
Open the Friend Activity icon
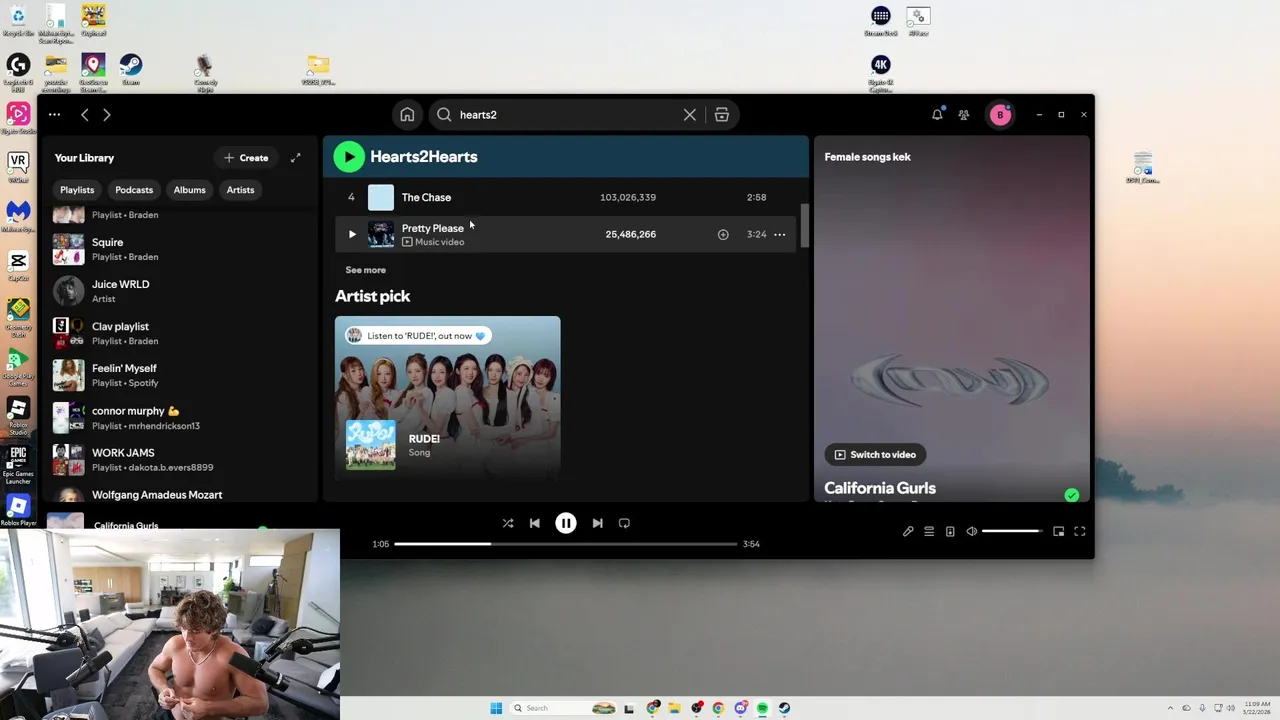[964, 115]
